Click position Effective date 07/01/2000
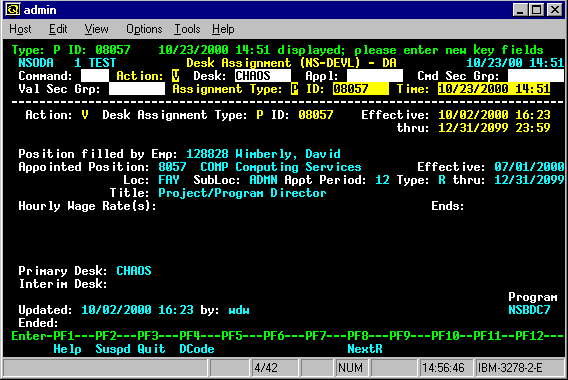Image resolution: width=568 pixels, height=380 pixels. pyautogui.click(x=529, y=167)
